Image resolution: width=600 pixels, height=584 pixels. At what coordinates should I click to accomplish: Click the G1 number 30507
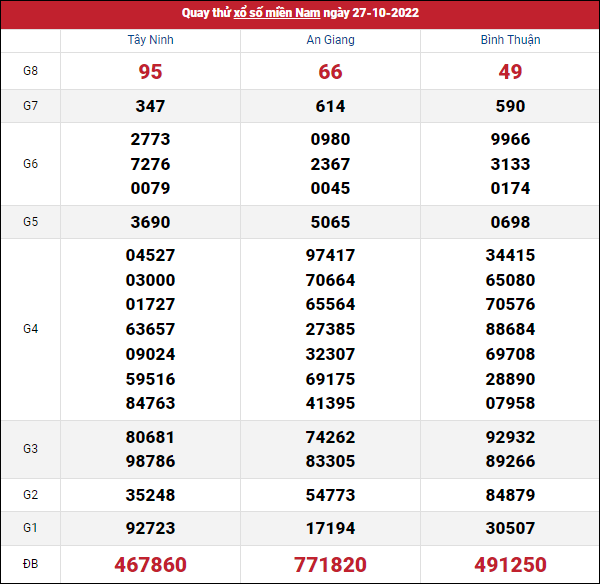click(x=510, y=528)
